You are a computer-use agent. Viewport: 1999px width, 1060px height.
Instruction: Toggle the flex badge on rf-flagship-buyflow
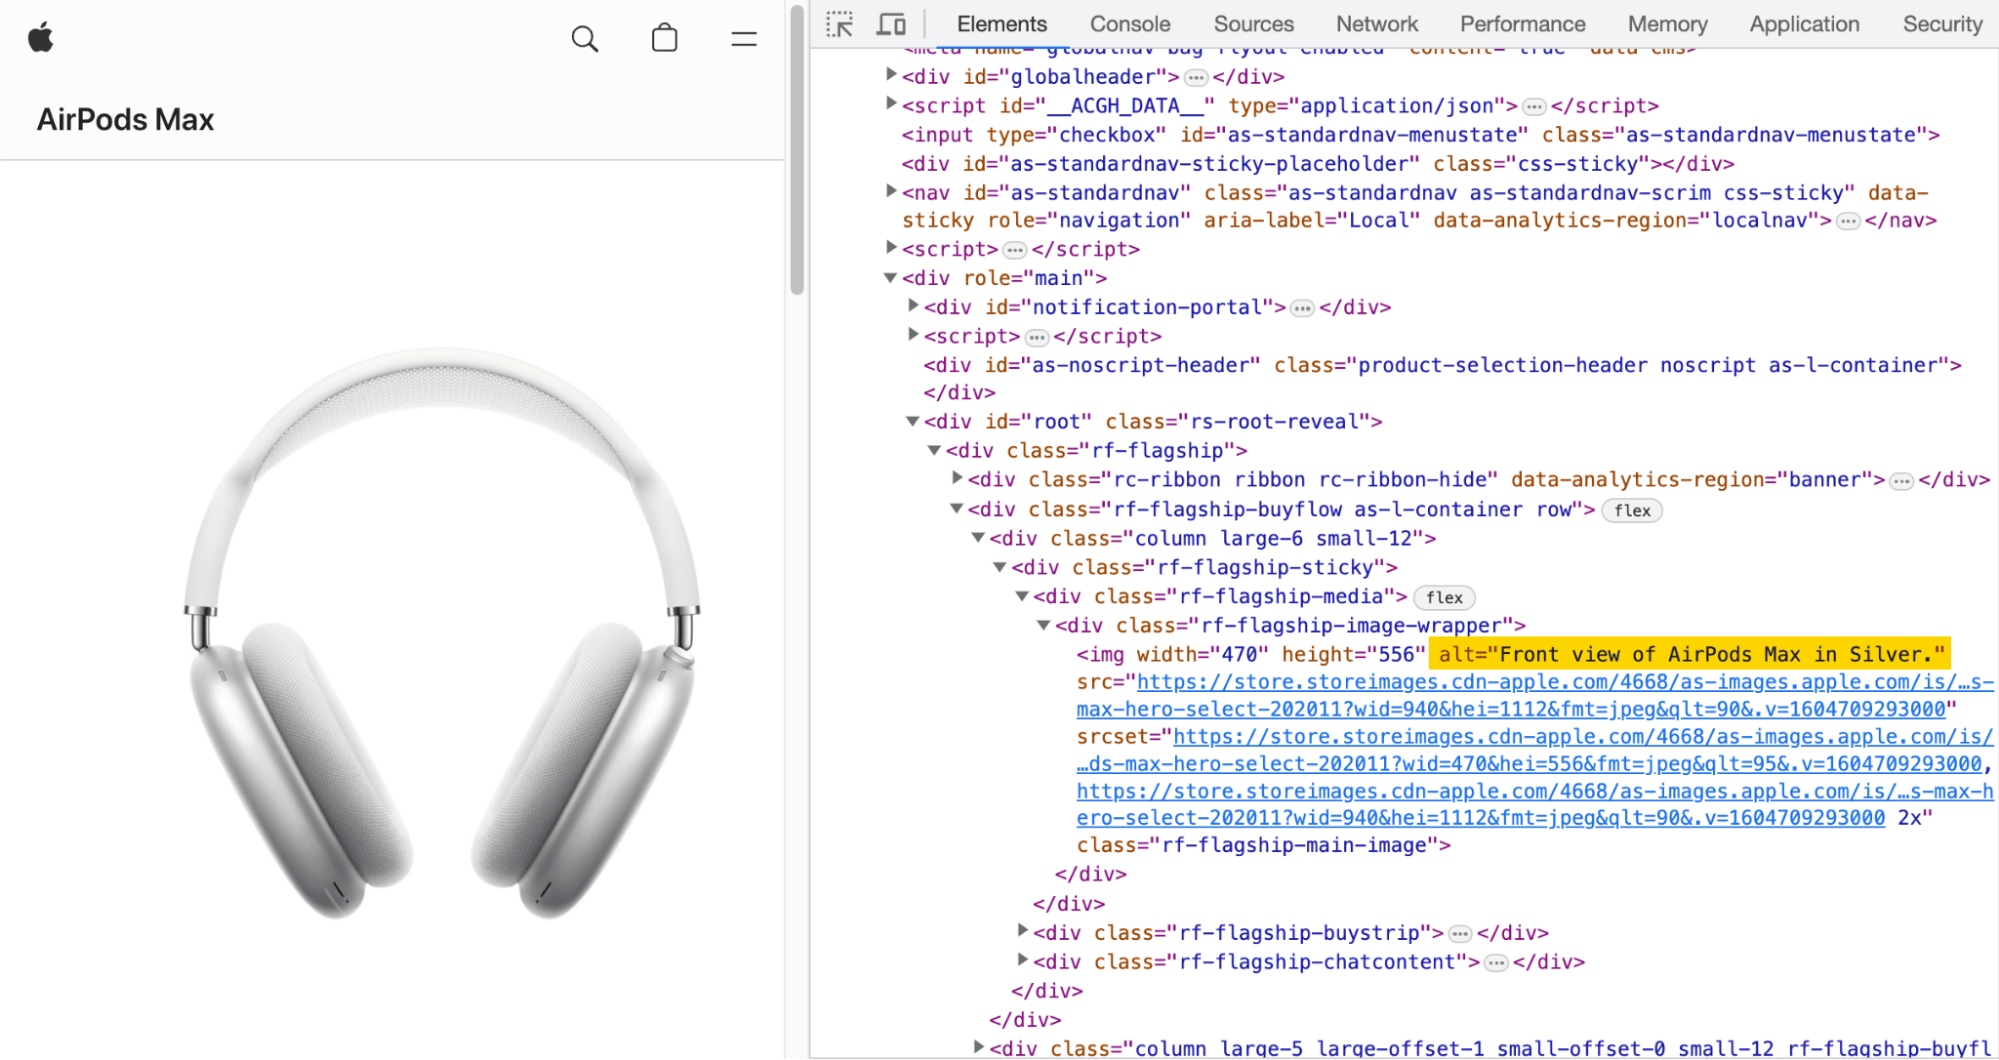1632,510
